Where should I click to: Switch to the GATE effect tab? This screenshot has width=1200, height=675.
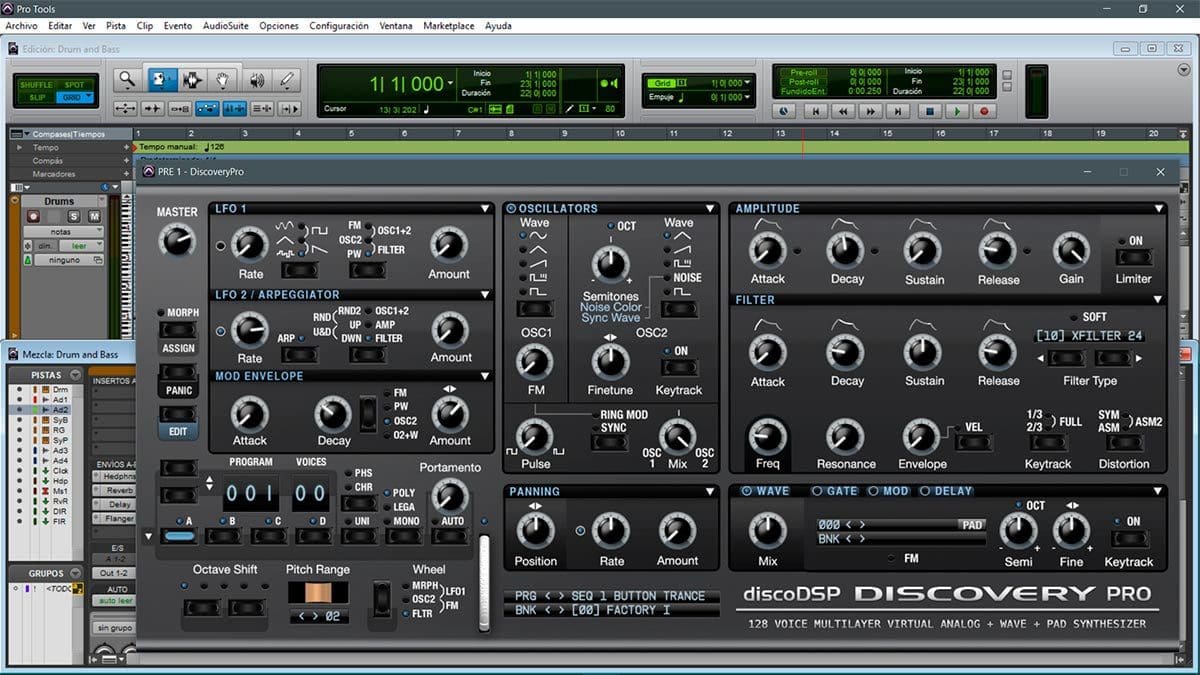pos(834,491)
